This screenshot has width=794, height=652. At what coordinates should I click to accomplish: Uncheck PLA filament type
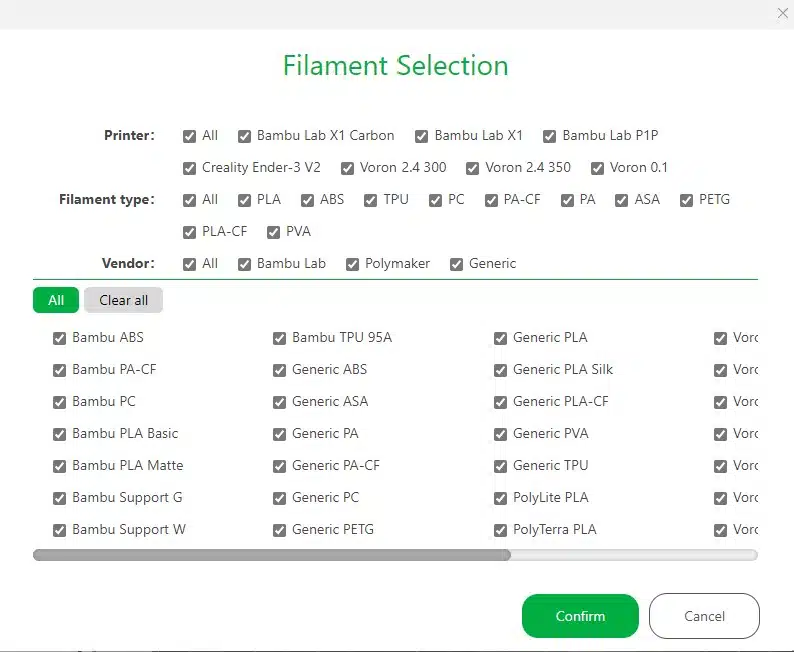click(x=245, y=200)
